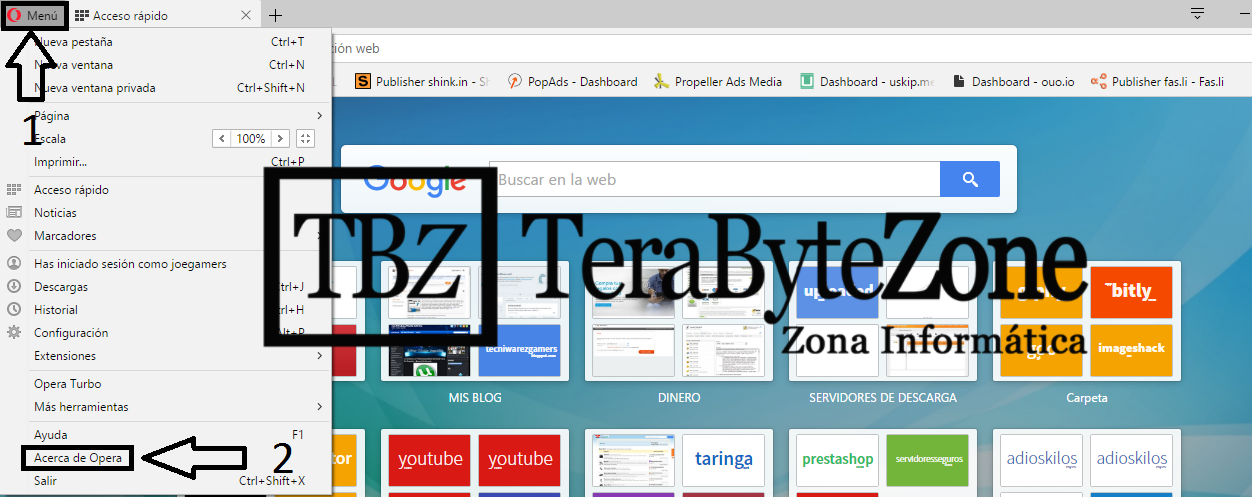Open Dashboard - ouo.io bookmark
Image resolution: width=1252 pixels, height=497 pixels.
(1013, 82)
